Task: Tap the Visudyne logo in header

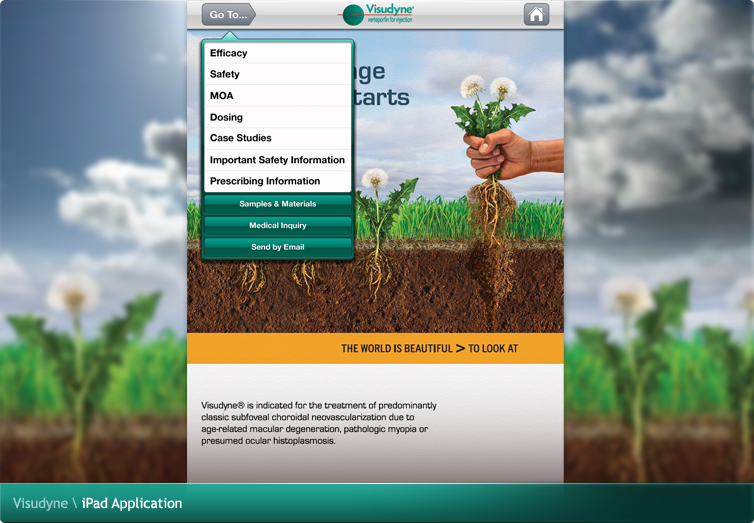Action: click(x=378, y=14)
